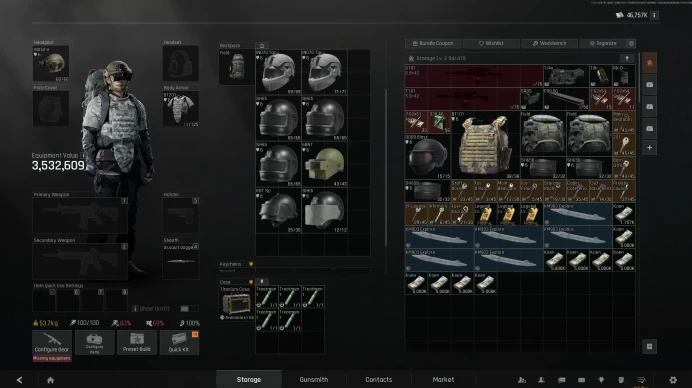Open the Wishlist
Screen dimensions: 692x388
[491, 43]
